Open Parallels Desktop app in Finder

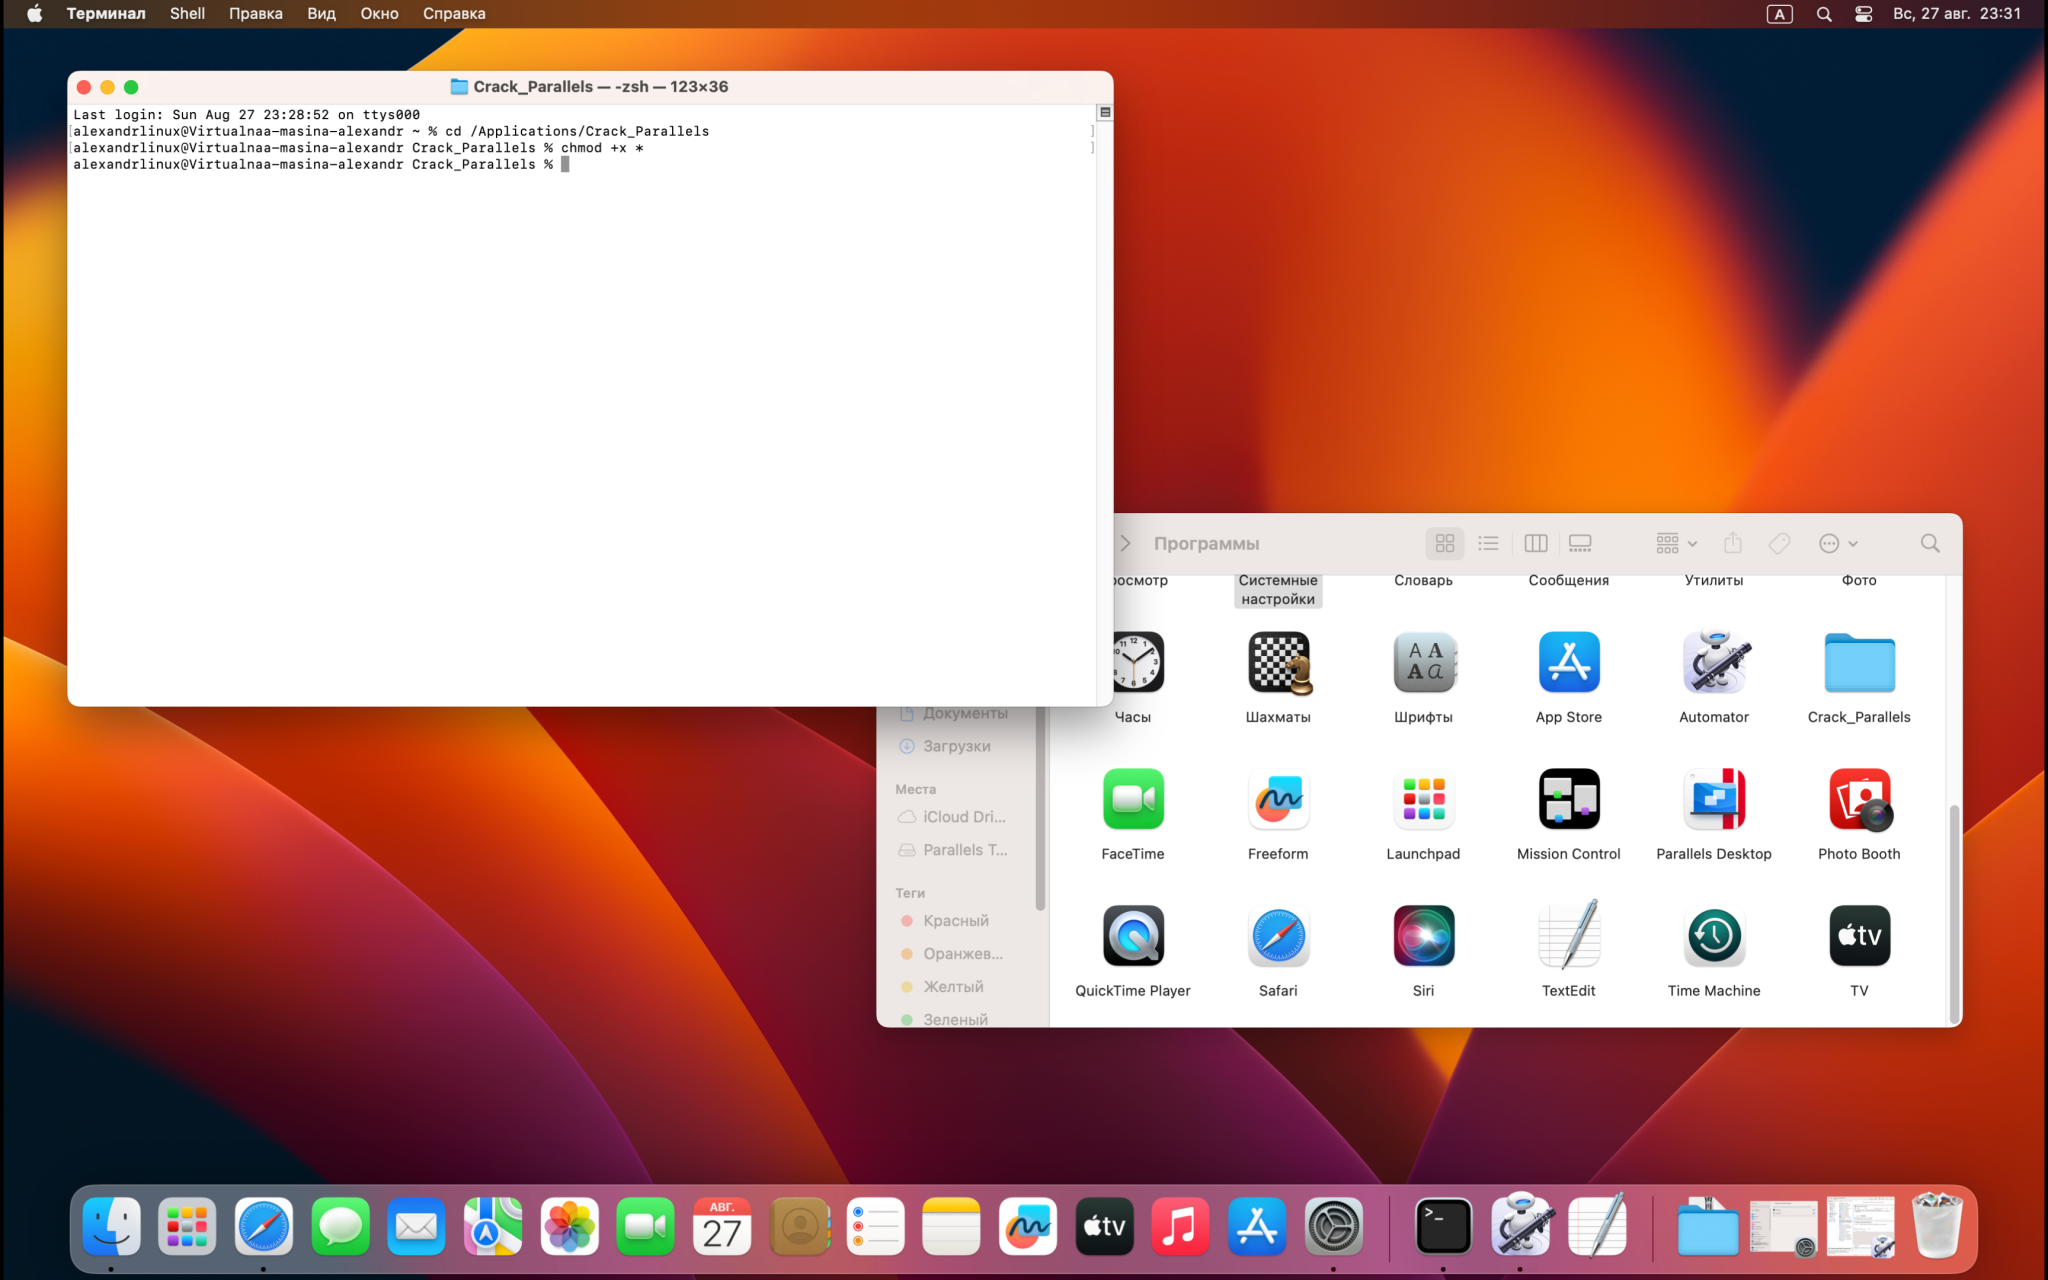[1714, 799]
